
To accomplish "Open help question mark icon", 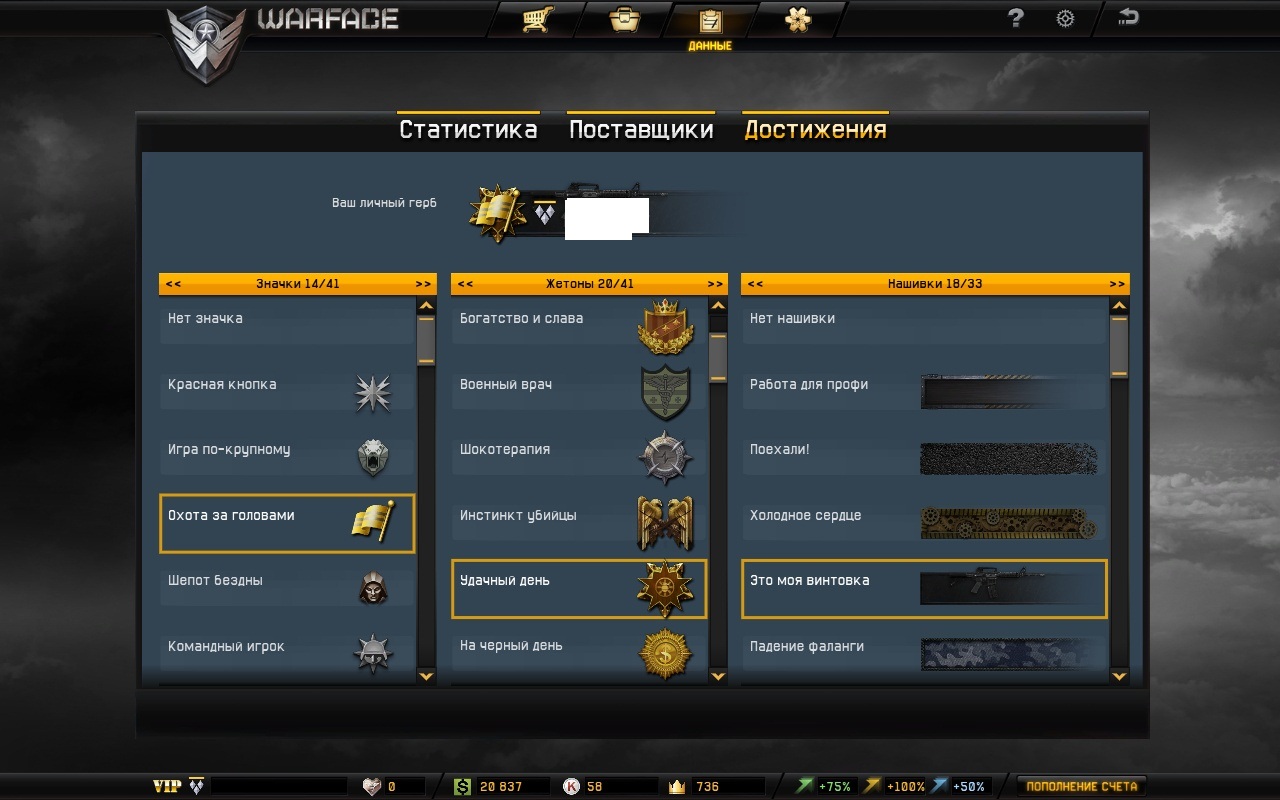I will (x=1016, y=18).
